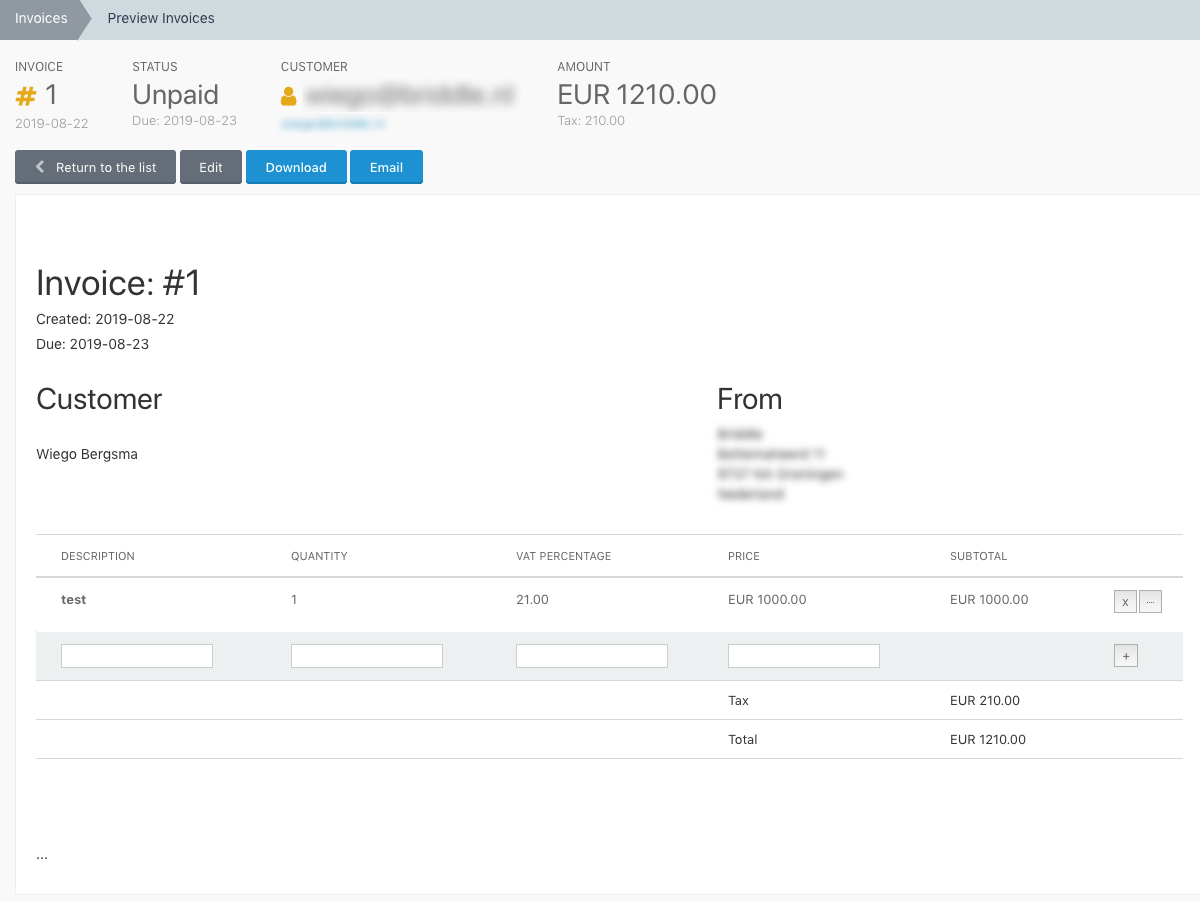The height and width of the screenshot is (902, 1200).
Task: Click the Download button
Action: tap(296, 167)
